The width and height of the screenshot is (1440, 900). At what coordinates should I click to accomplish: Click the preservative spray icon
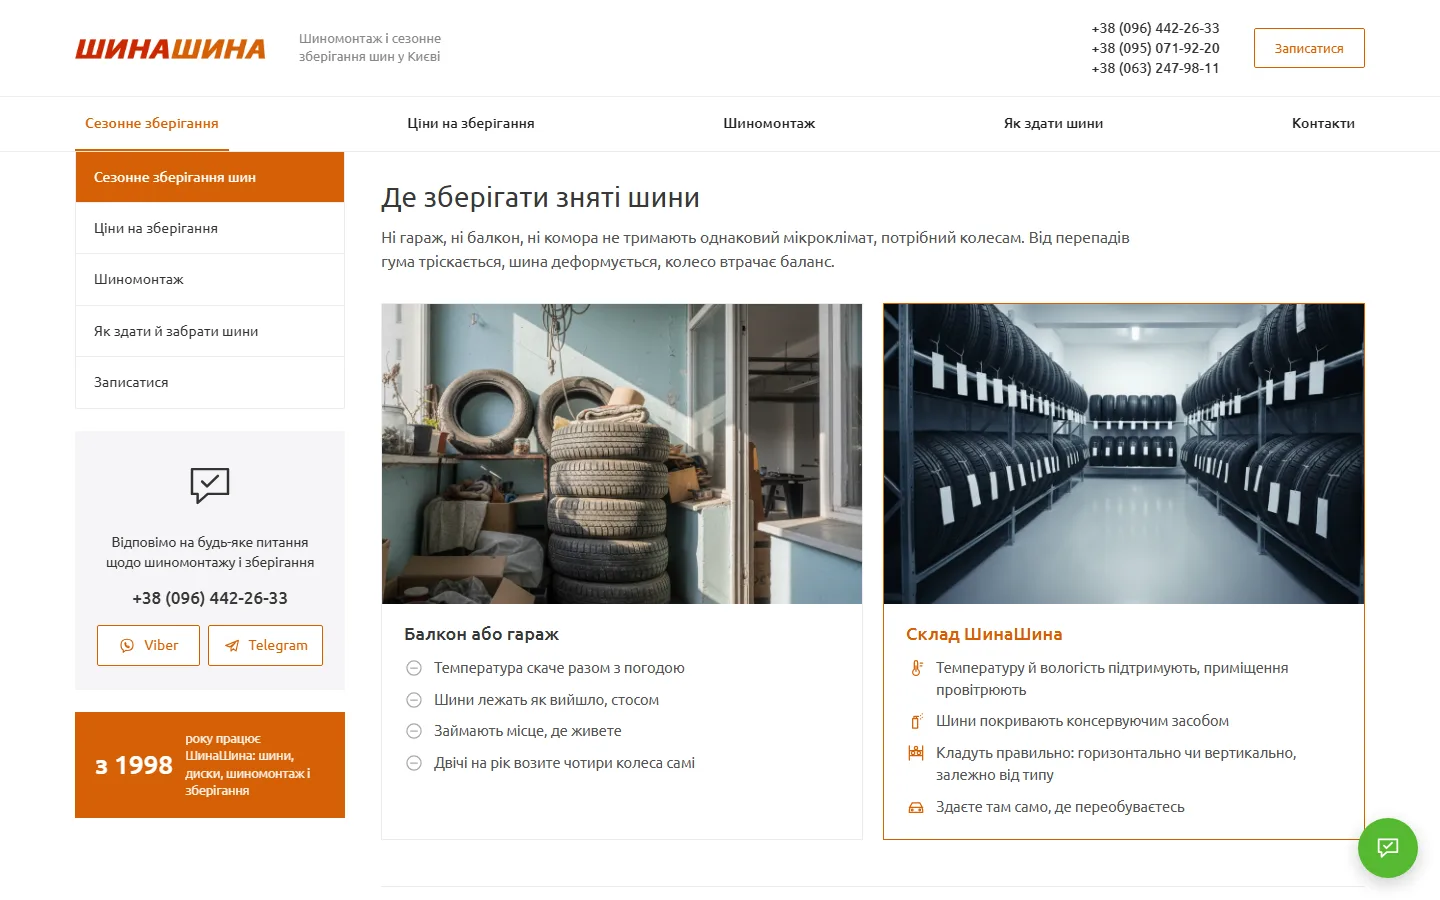coord(916,721)
